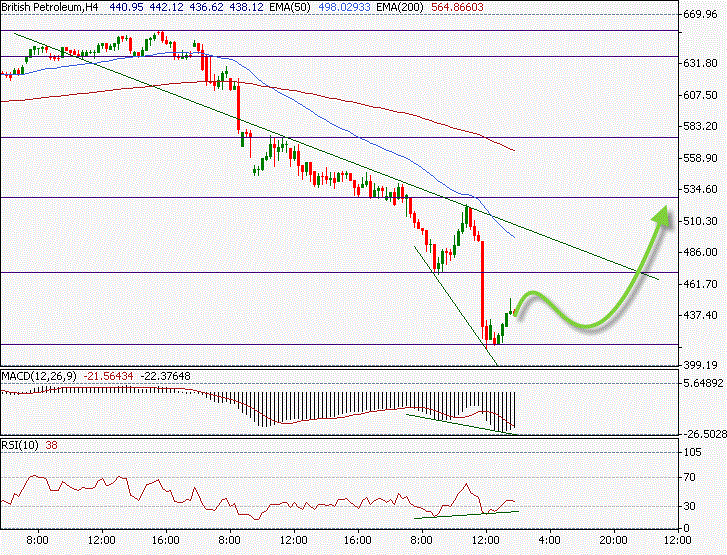Click the MACD value -21.56434

pyautogui.click(x=108, y=376)
